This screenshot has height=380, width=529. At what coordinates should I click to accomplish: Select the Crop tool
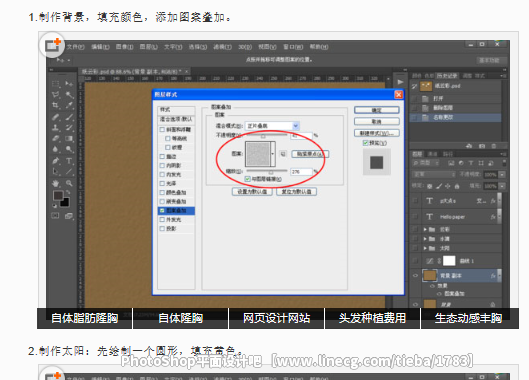coord(55,106)
